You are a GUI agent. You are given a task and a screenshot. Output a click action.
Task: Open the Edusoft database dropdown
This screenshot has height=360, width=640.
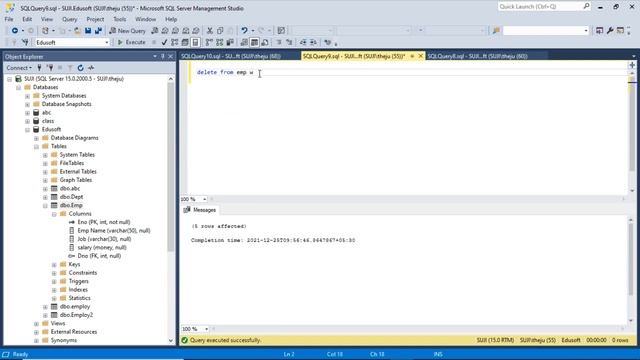click(107, 42)
